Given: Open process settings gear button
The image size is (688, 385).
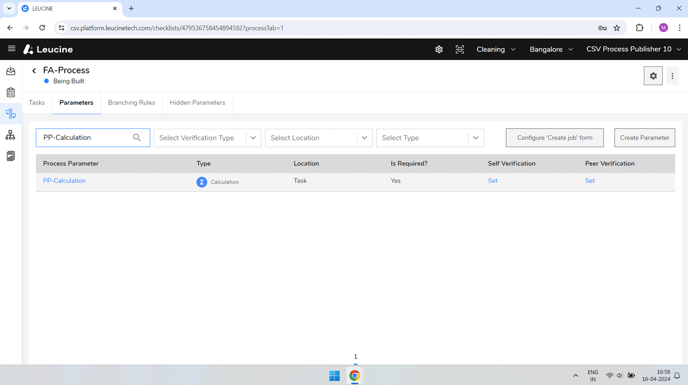Looking at the screenshot, I should [653, 76].
